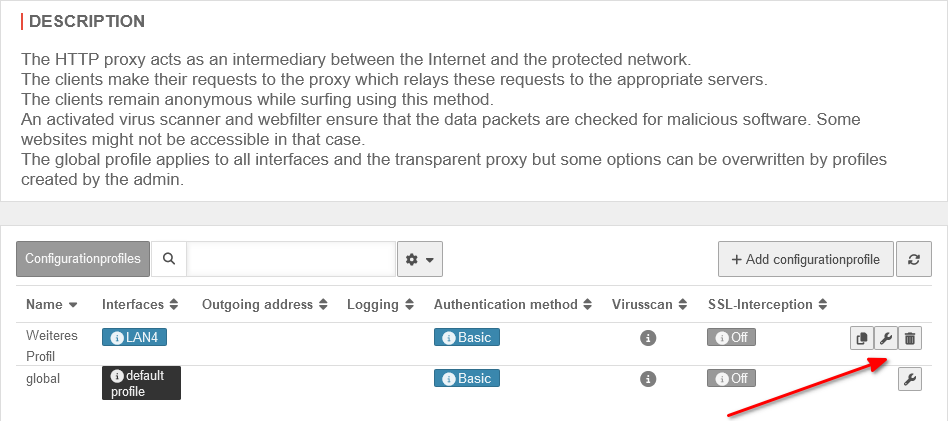Click the LAN4 interface badge
Viewport: 948px width, 421px height.
click(x=134, y=338)
